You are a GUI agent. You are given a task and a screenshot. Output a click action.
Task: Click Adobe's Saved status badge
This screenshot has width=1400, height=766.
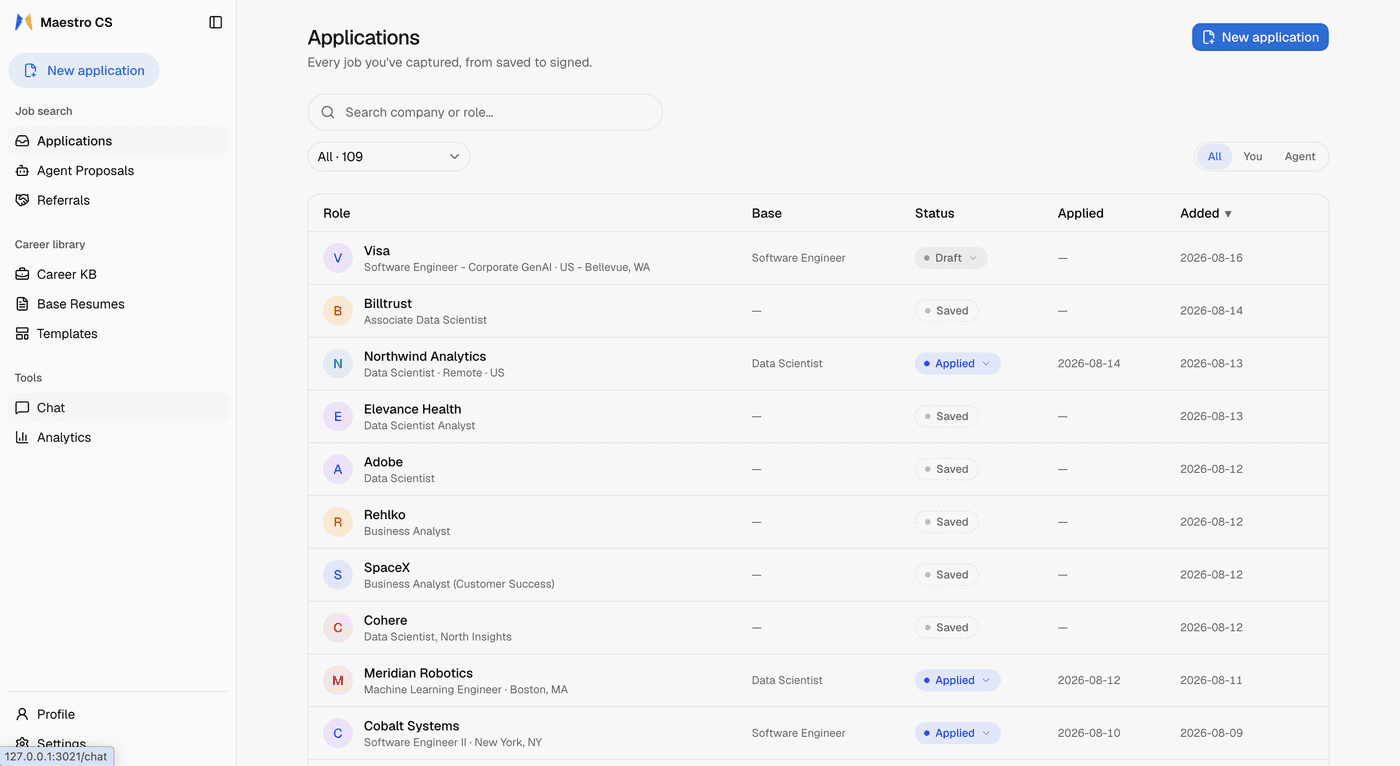tap(946, 469)
